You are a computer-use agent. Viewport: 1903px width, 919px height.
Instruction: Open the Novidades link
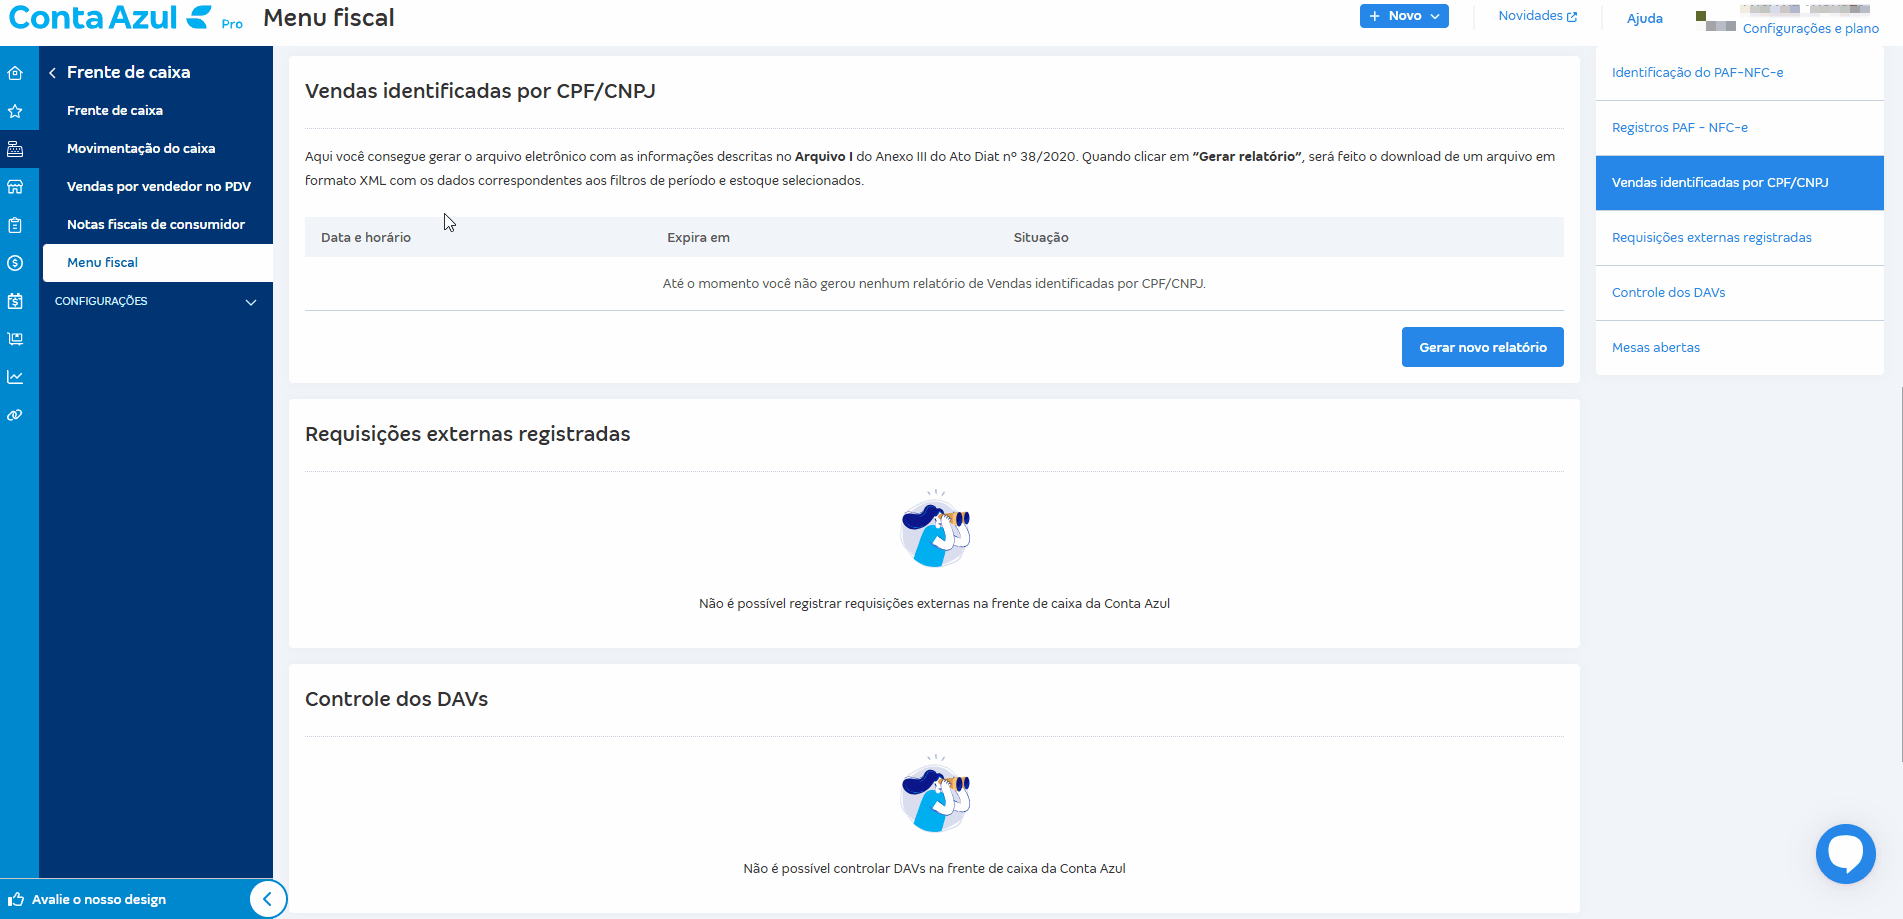click(1536, 16)
